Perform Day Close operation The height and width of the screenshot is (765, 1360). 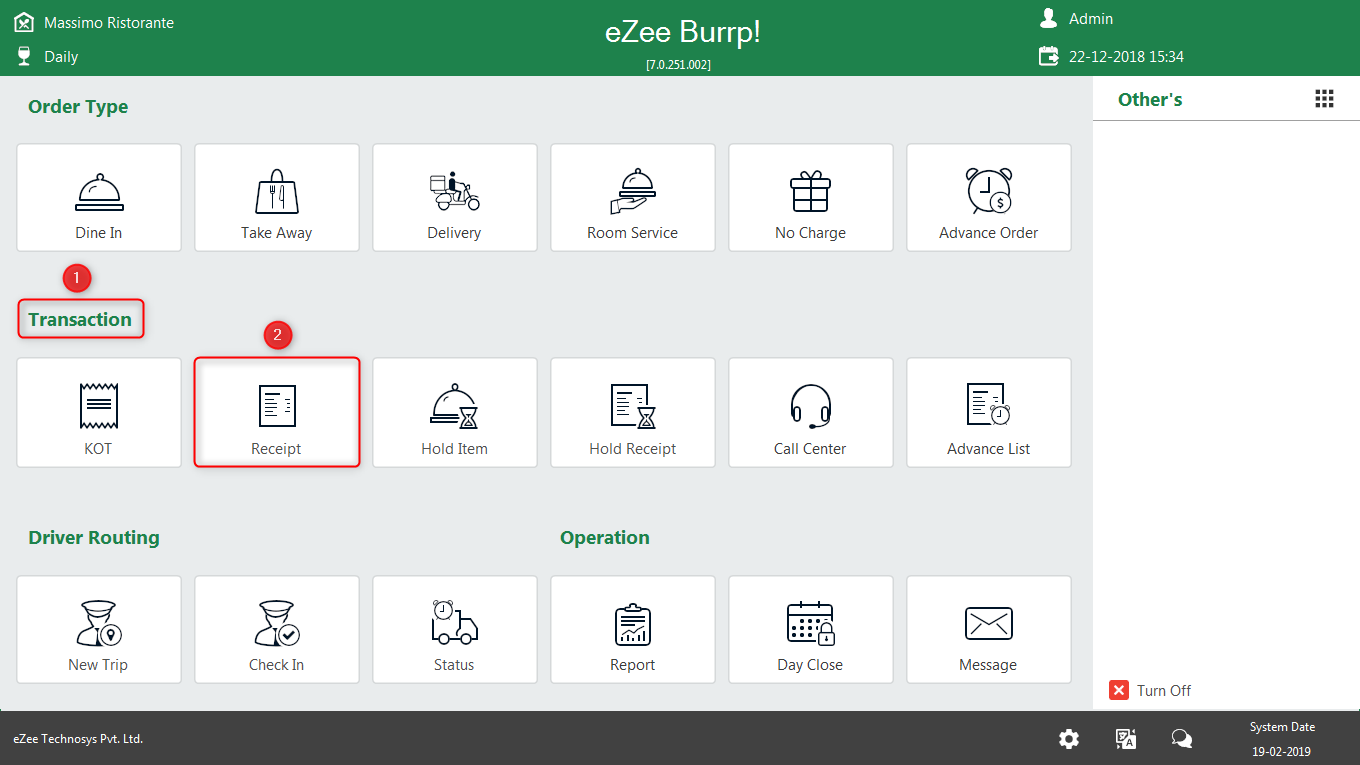tap(811, 630)
